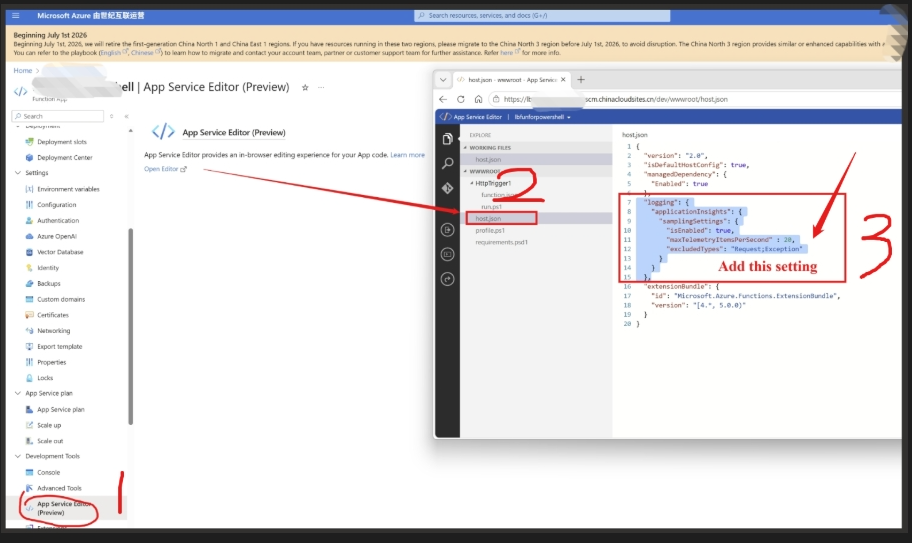Click the browser Back arrow
912x543 pixels.
(x=443, y=99)
